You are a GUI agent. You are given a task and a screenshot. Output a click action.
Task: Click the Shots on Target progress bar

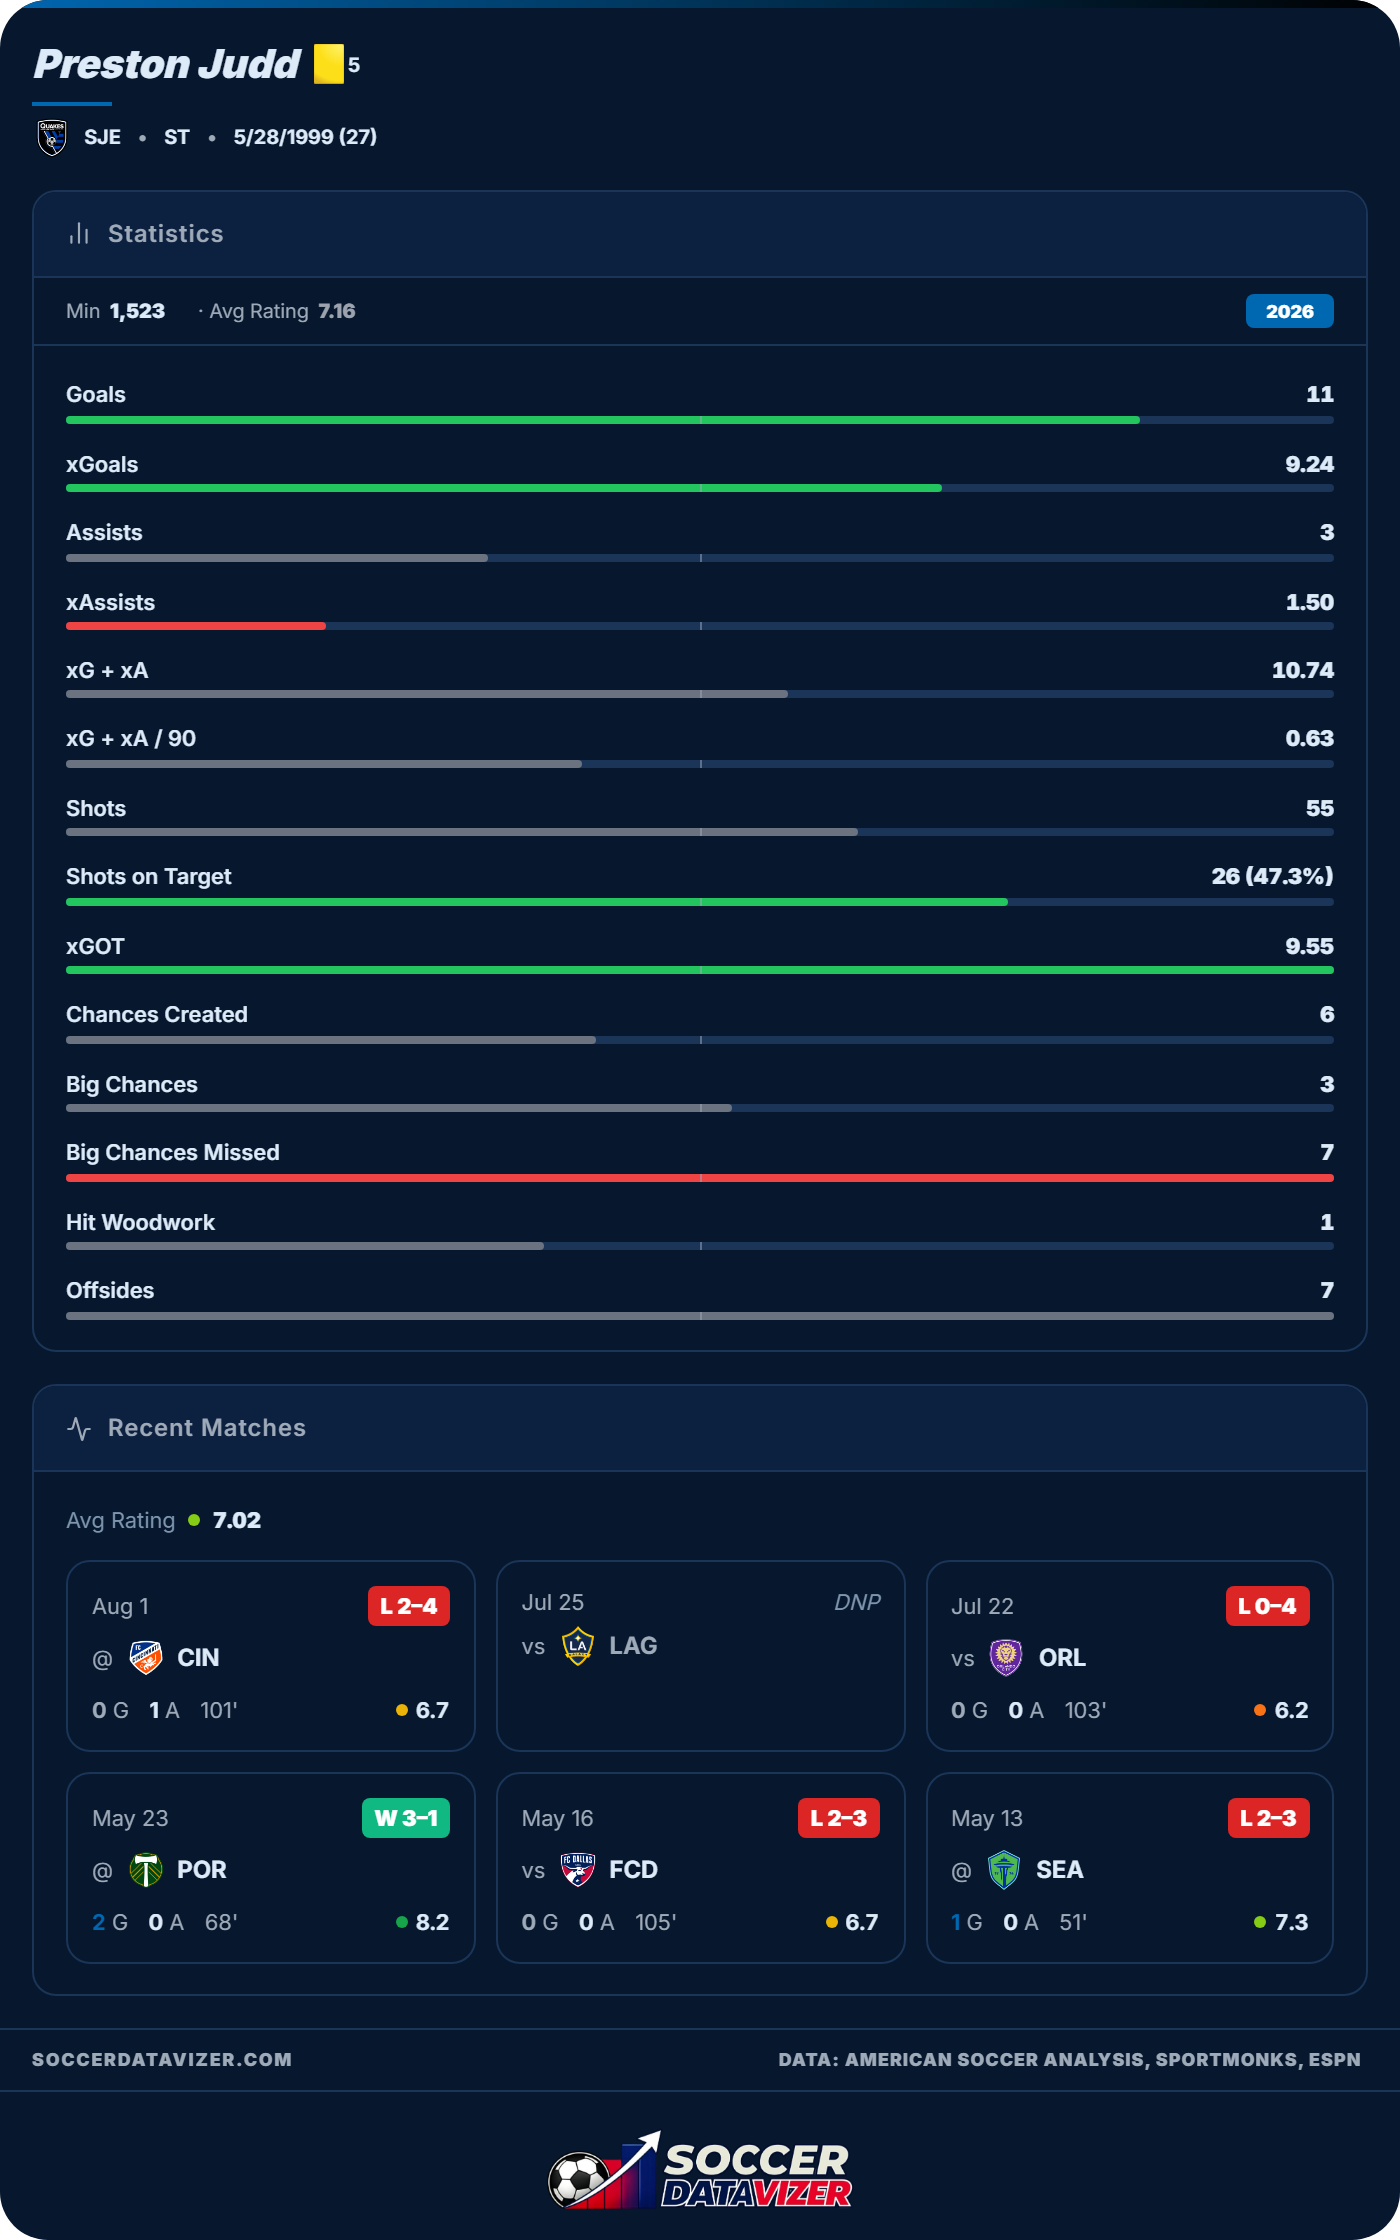(x=700, y=902)
